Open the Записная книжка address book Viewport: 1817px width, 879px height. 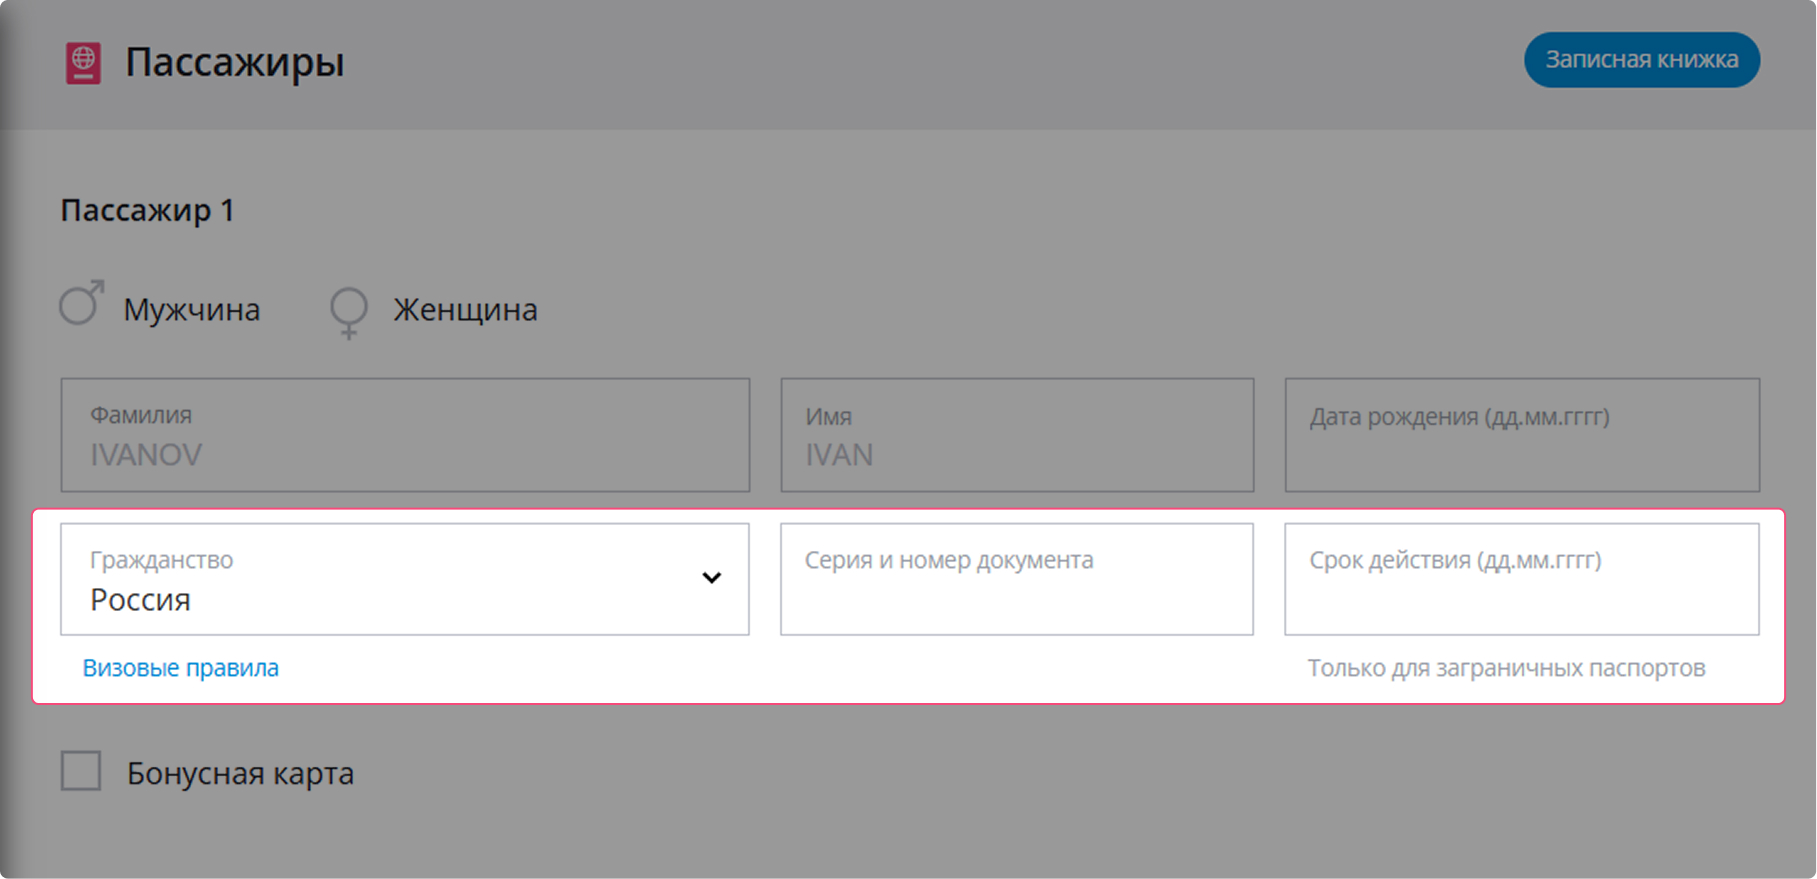coord(1641,60)
